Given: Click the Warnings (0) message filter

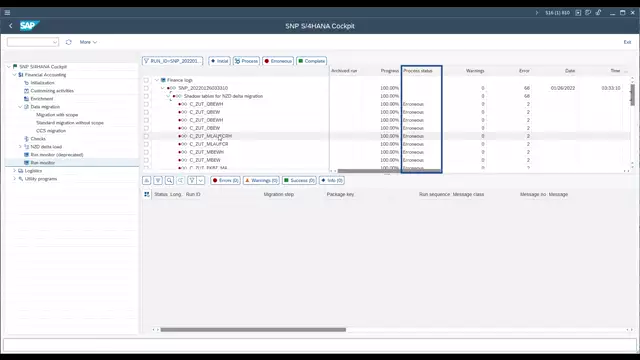Looking at the screenshot, I should coord(261,180).
